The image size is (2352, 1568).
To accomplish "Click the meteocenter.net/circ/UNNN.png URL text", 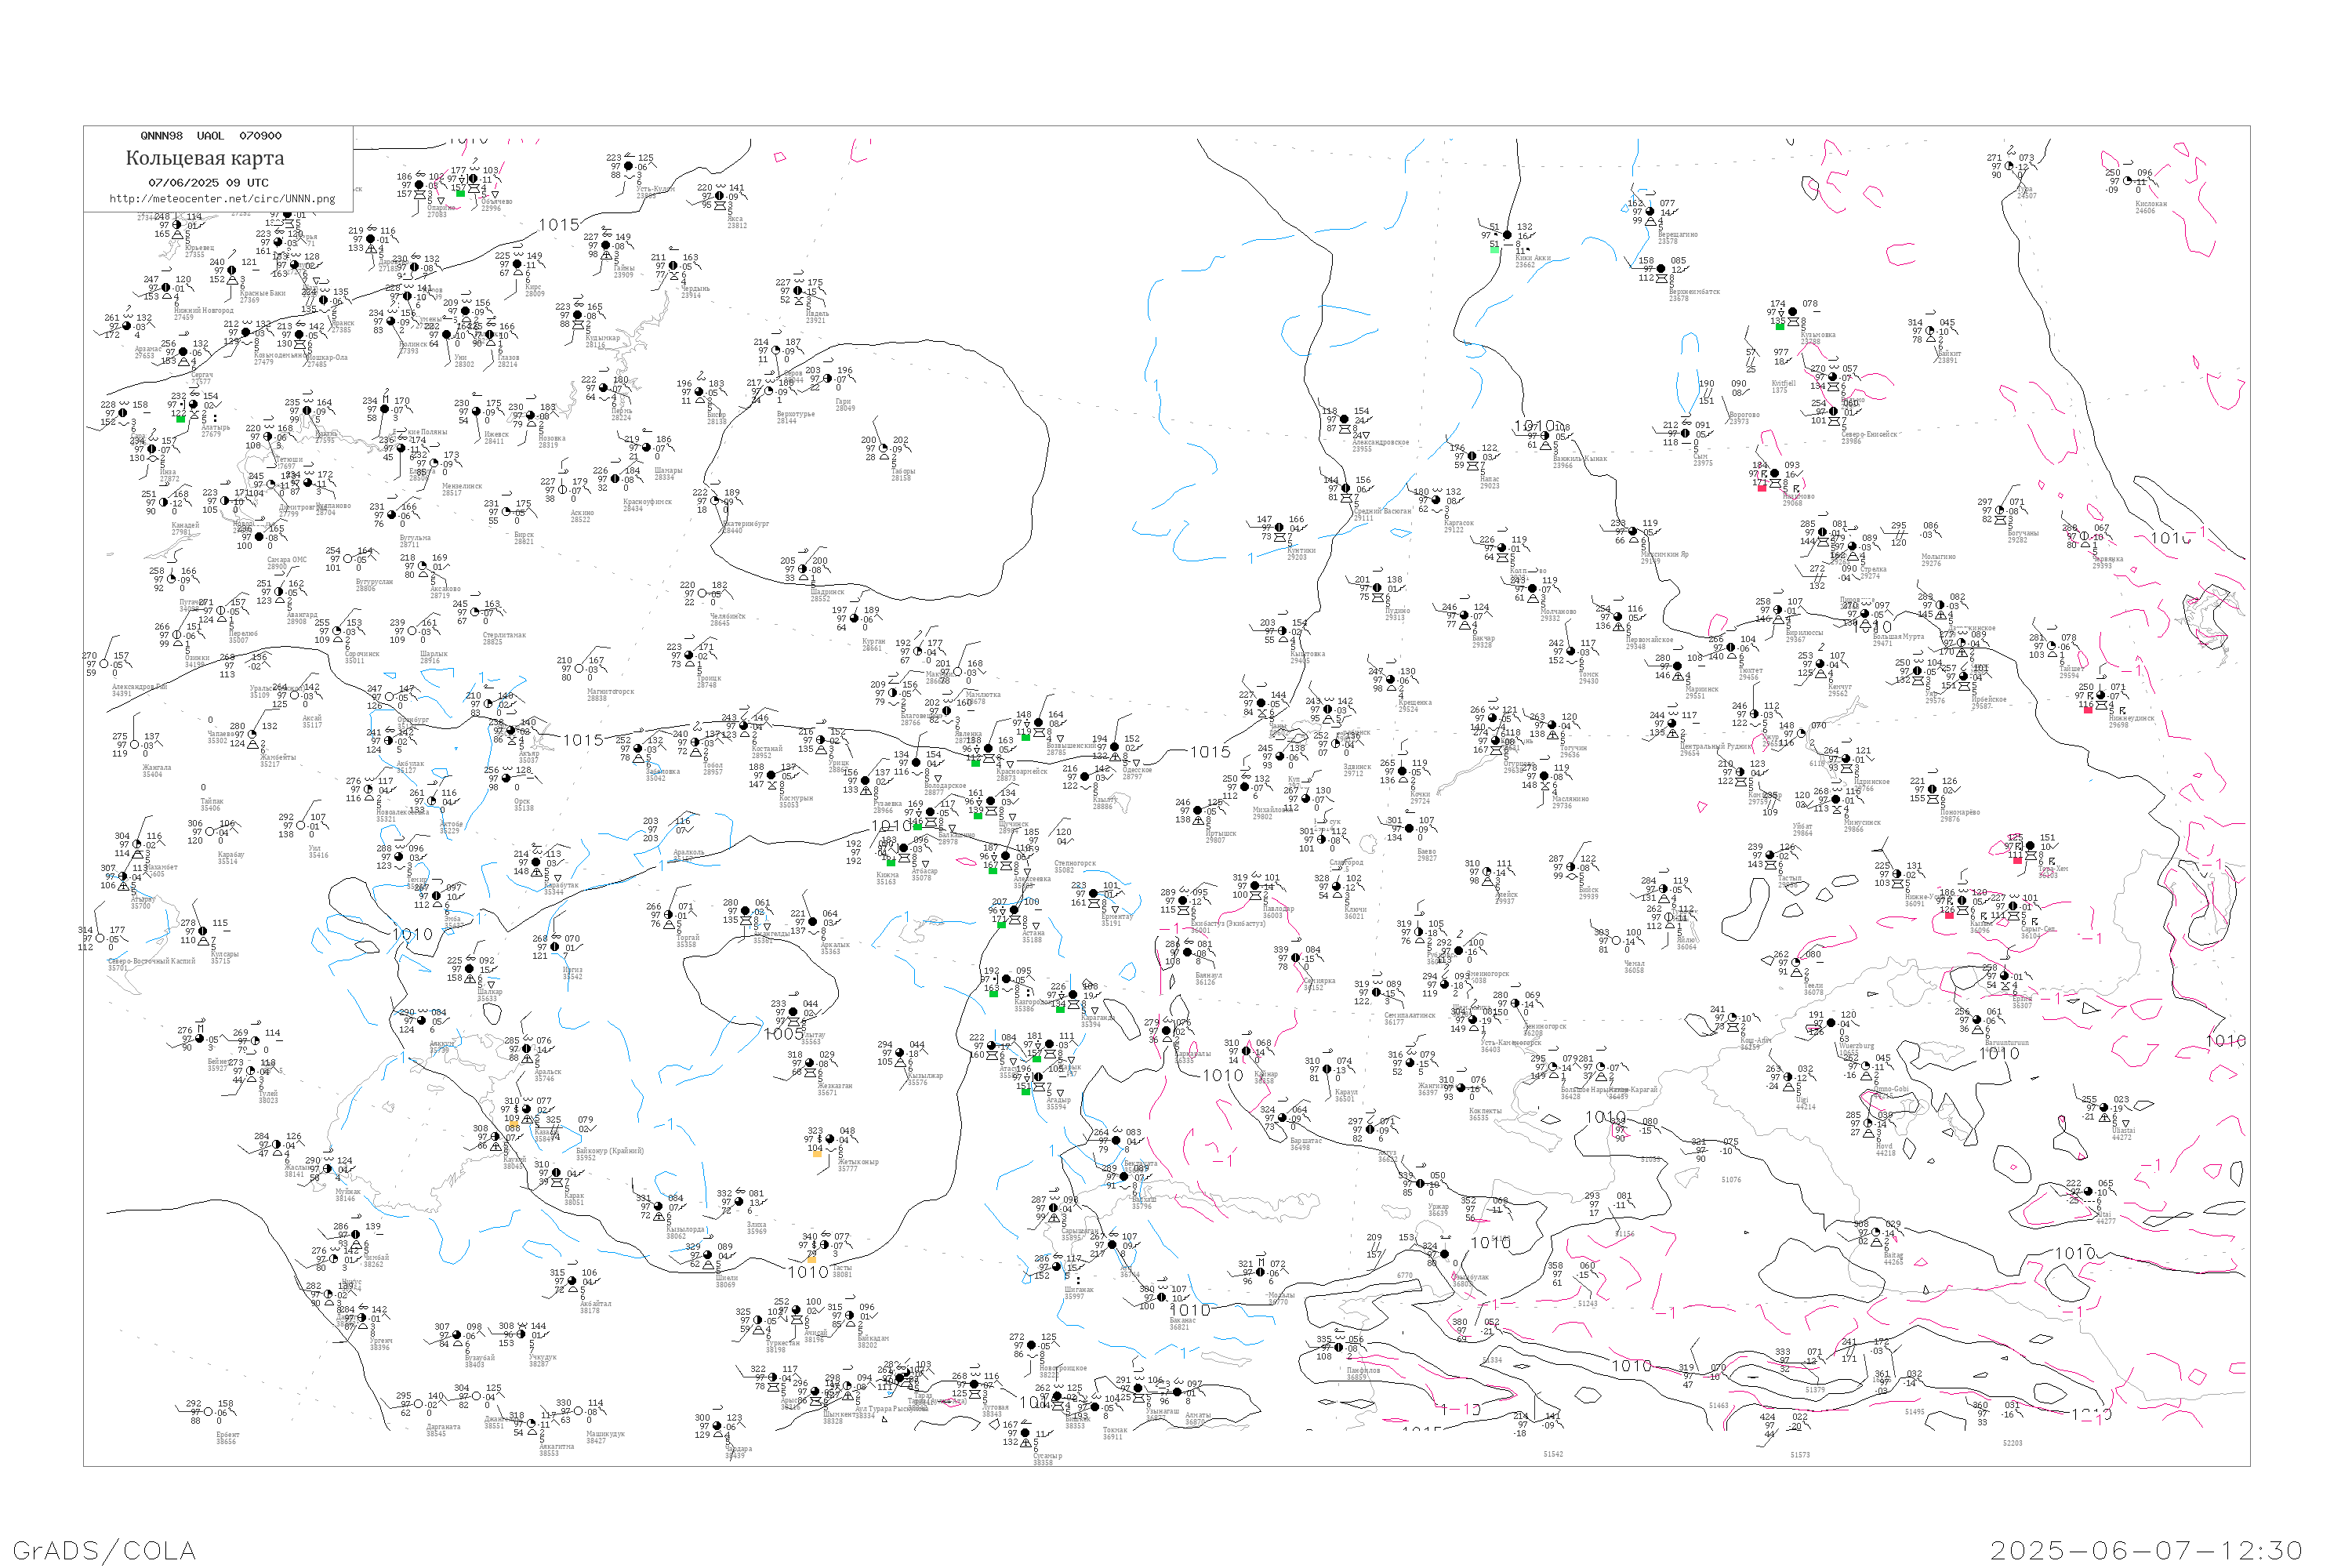I will [222, 198].
